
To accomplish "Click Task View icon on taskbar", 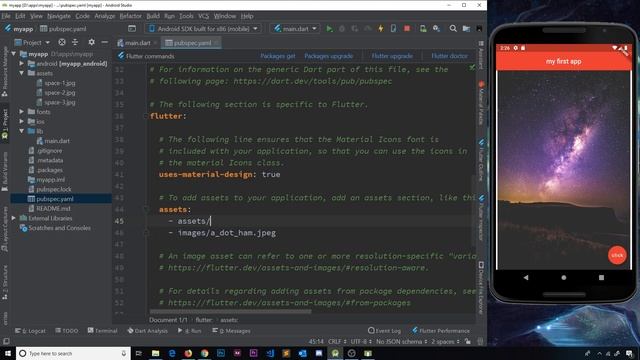I will (138, 353).
